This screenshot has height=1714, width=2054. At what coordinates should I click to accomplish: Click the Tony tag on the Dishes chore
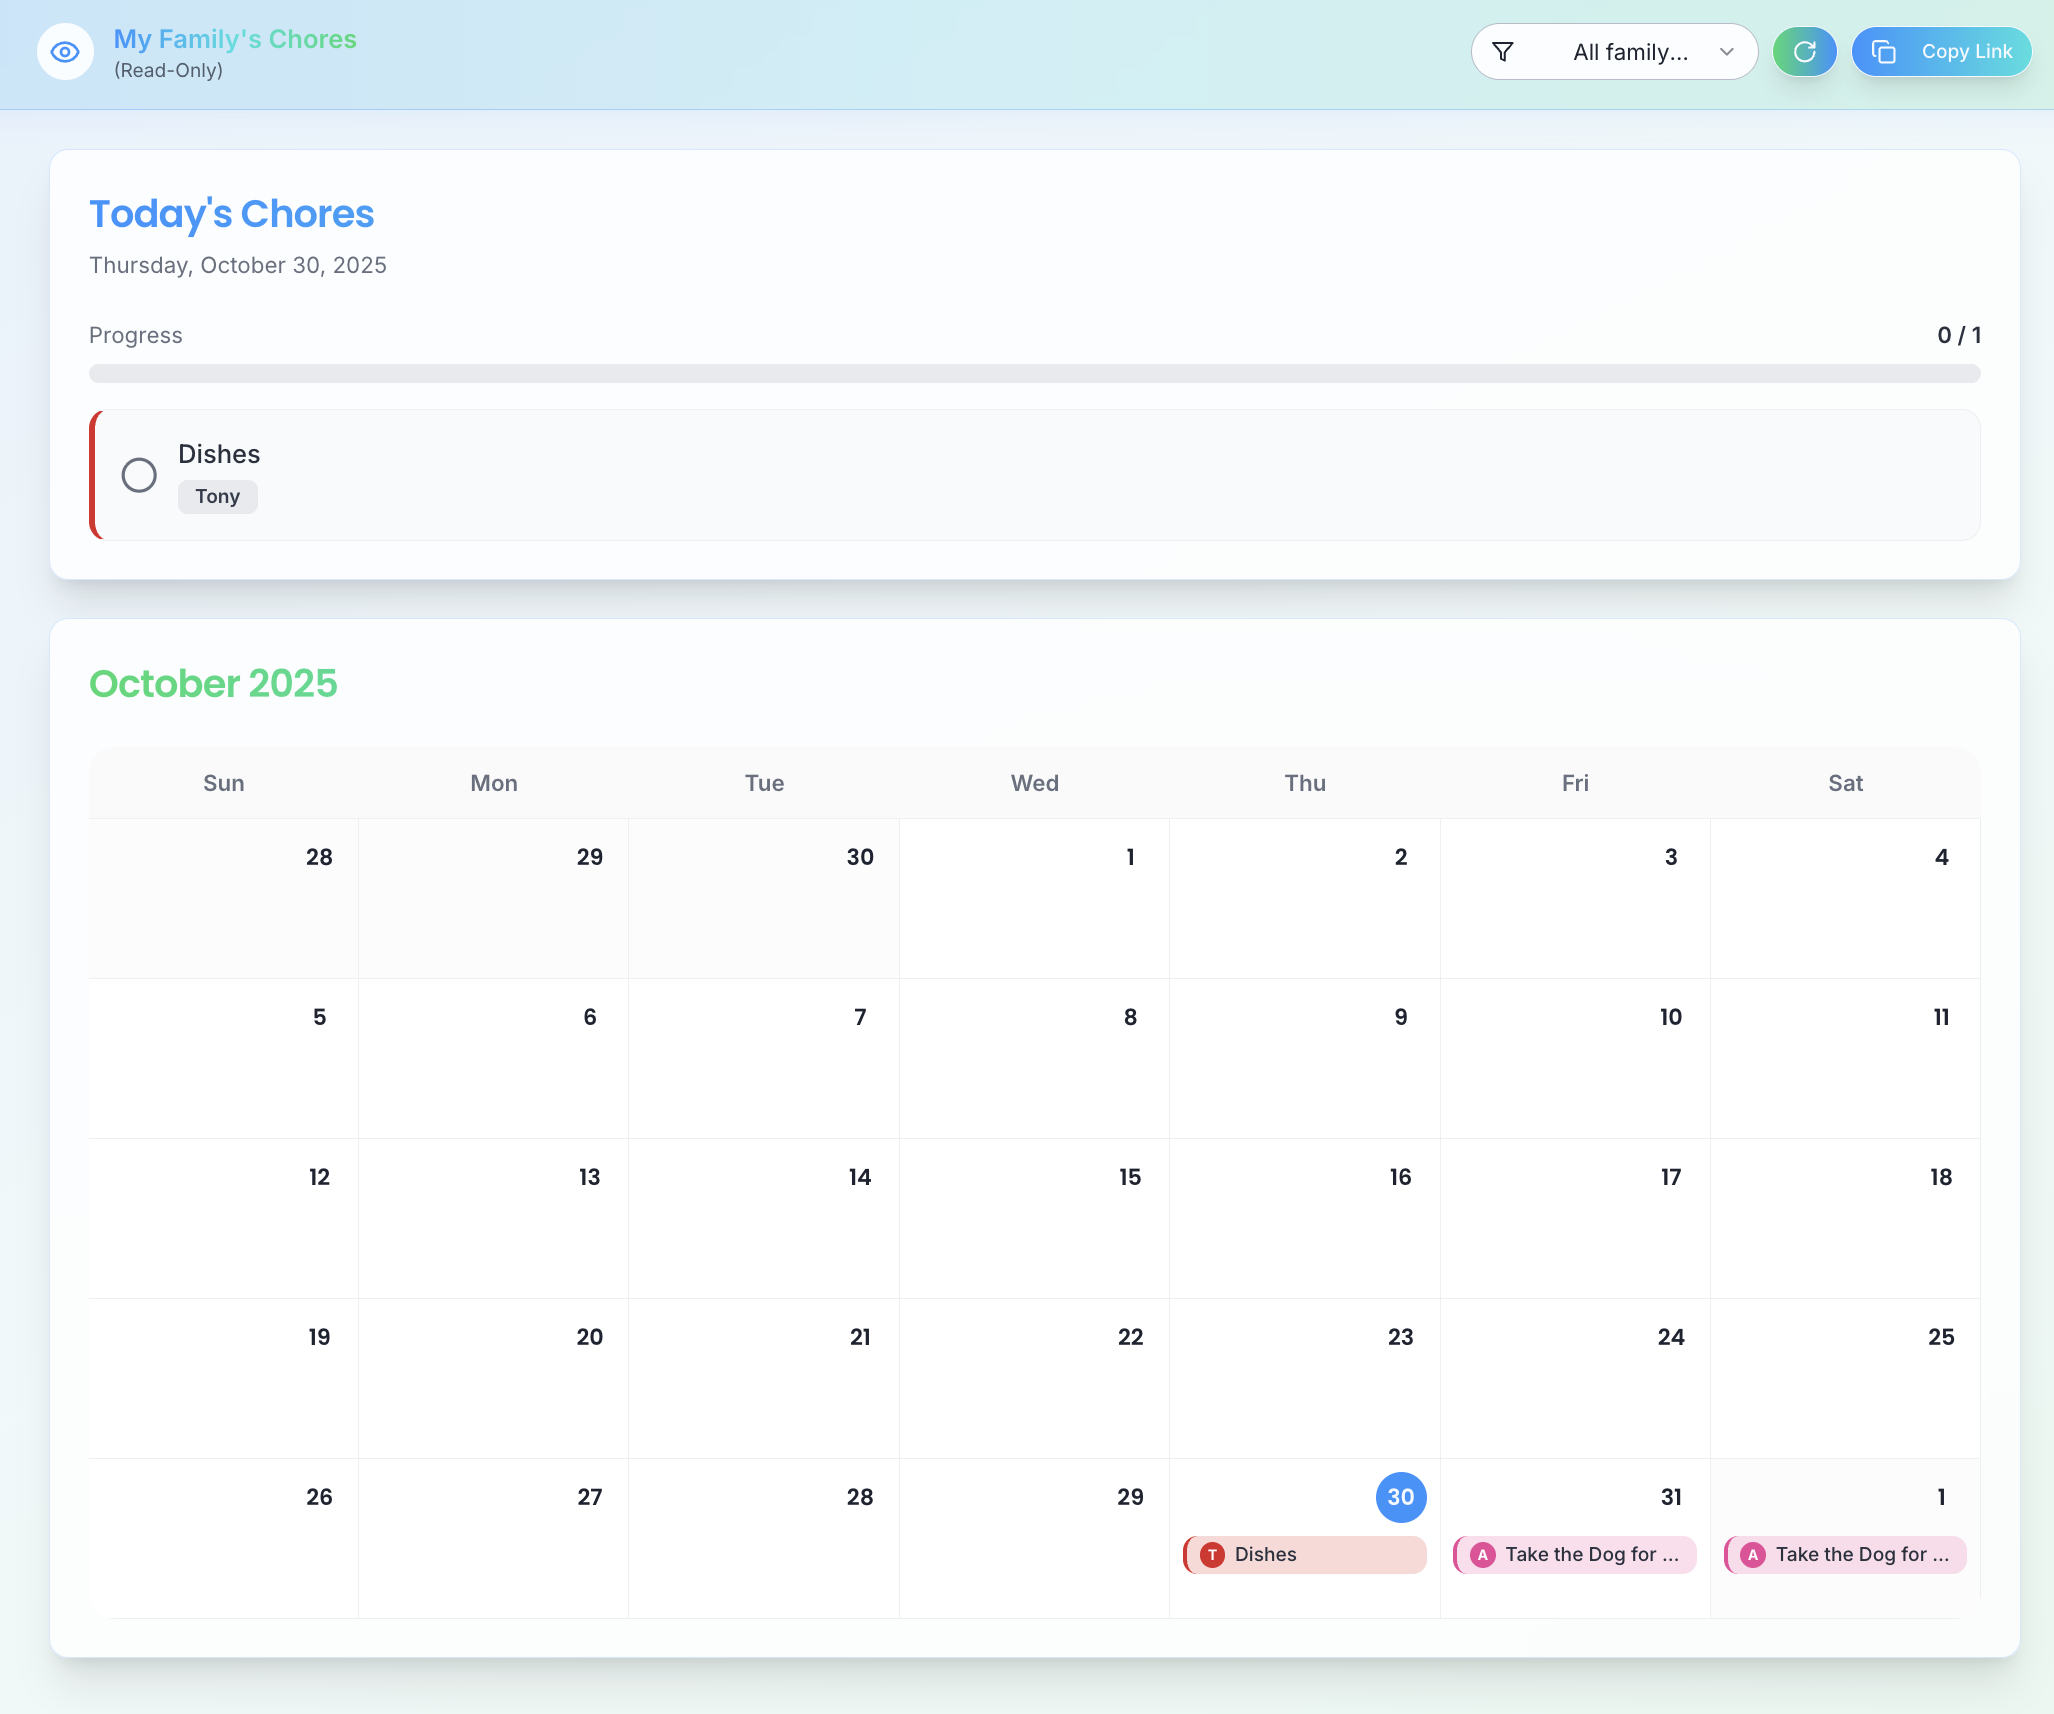217,496
